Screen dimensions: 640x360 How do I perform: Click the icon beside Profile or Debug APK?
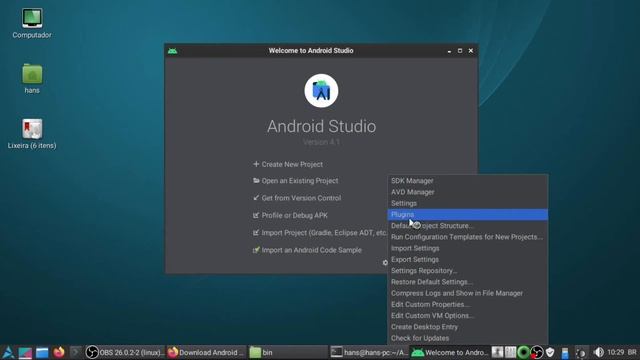tap(256, 215)
